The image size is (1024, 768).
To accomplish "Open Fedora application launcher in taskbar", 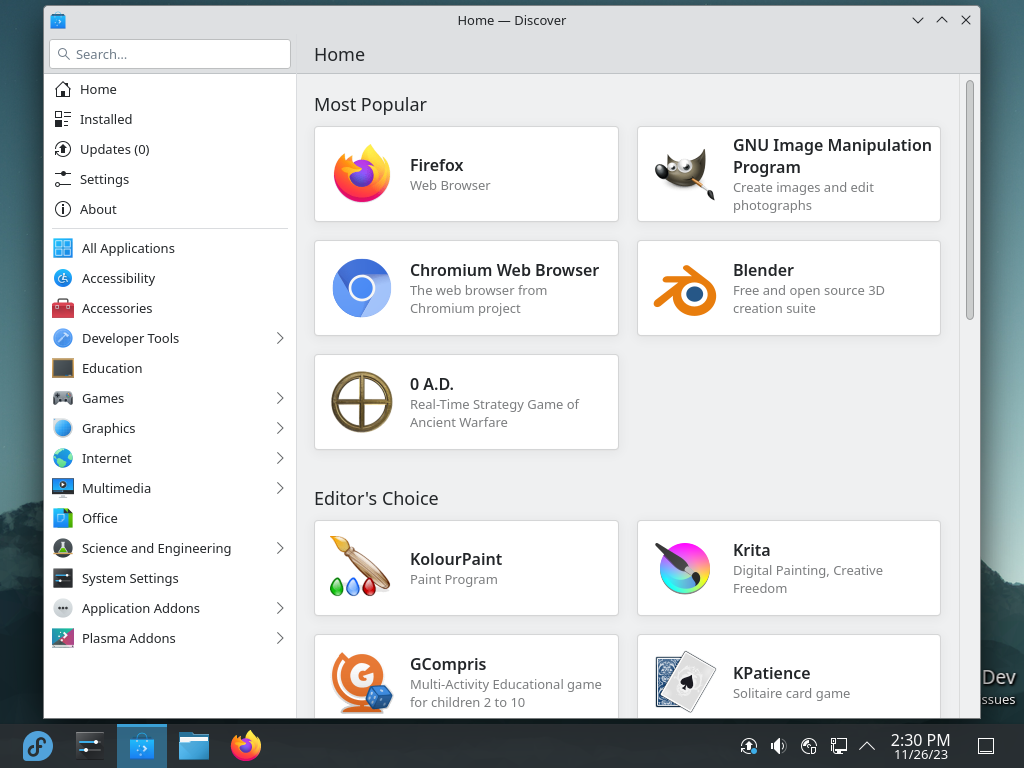I will 38,746.
